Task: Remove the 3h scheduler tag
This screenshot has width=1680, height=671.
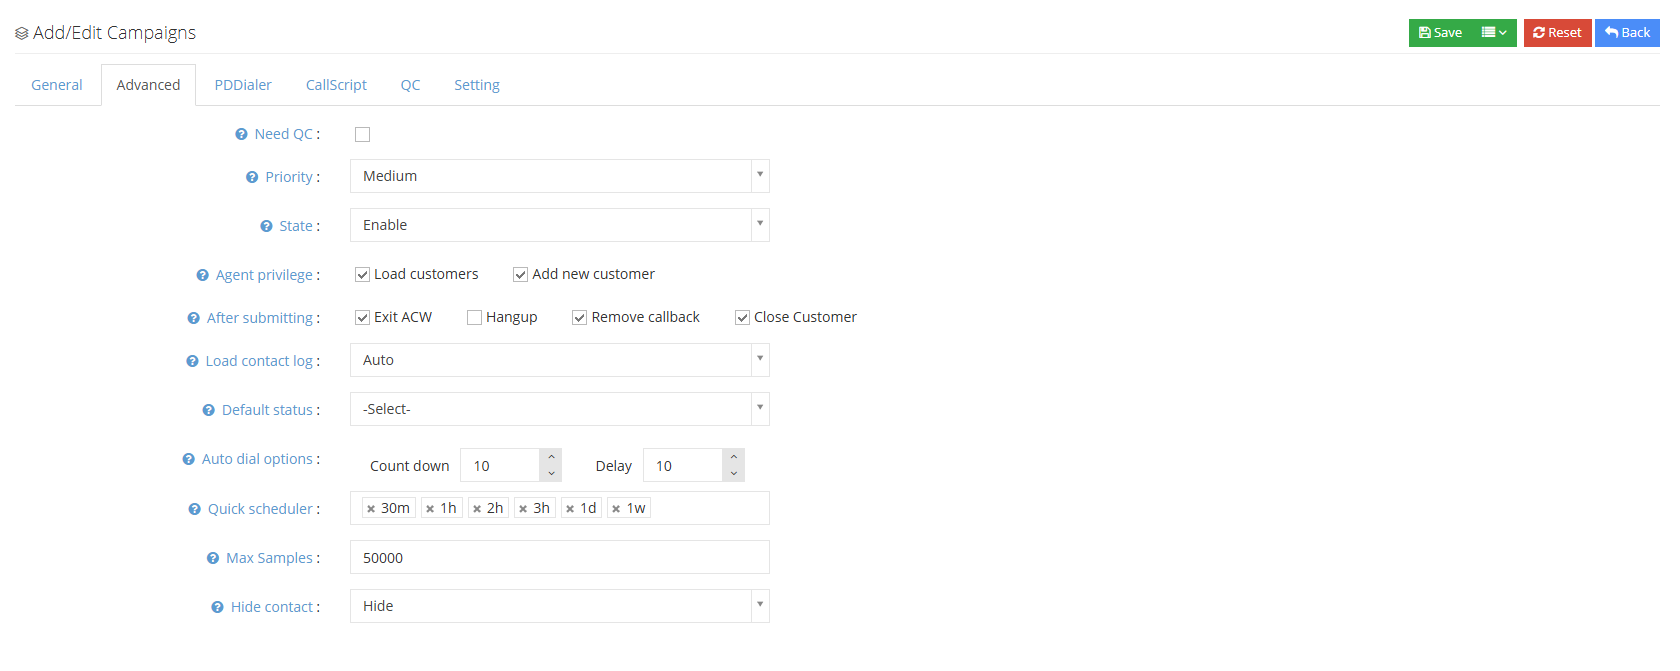Action: click(x=523, y=509)
